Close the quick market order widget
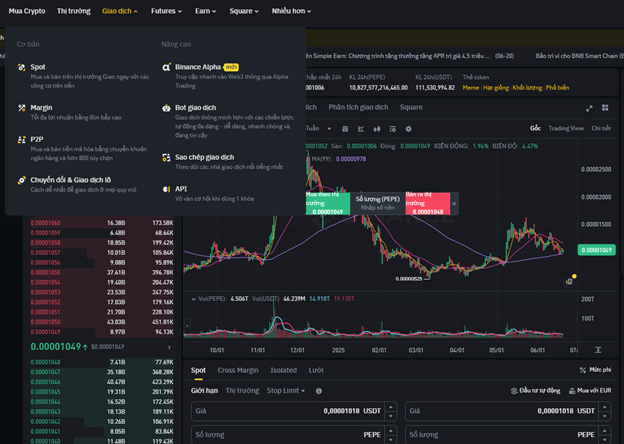Viewport: 624px width, 444px height. click(x=454, y=204)
